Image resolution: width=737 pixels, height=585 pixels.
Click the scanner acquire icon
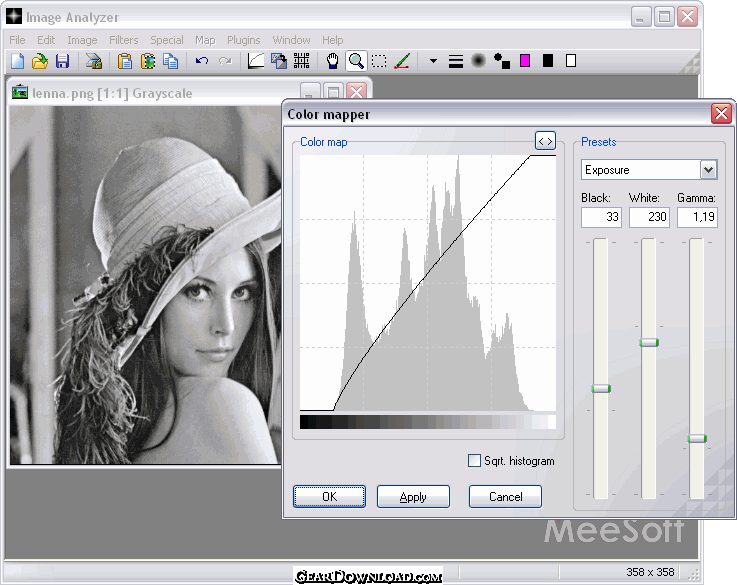pyautogui.click(x=94, y=61)
